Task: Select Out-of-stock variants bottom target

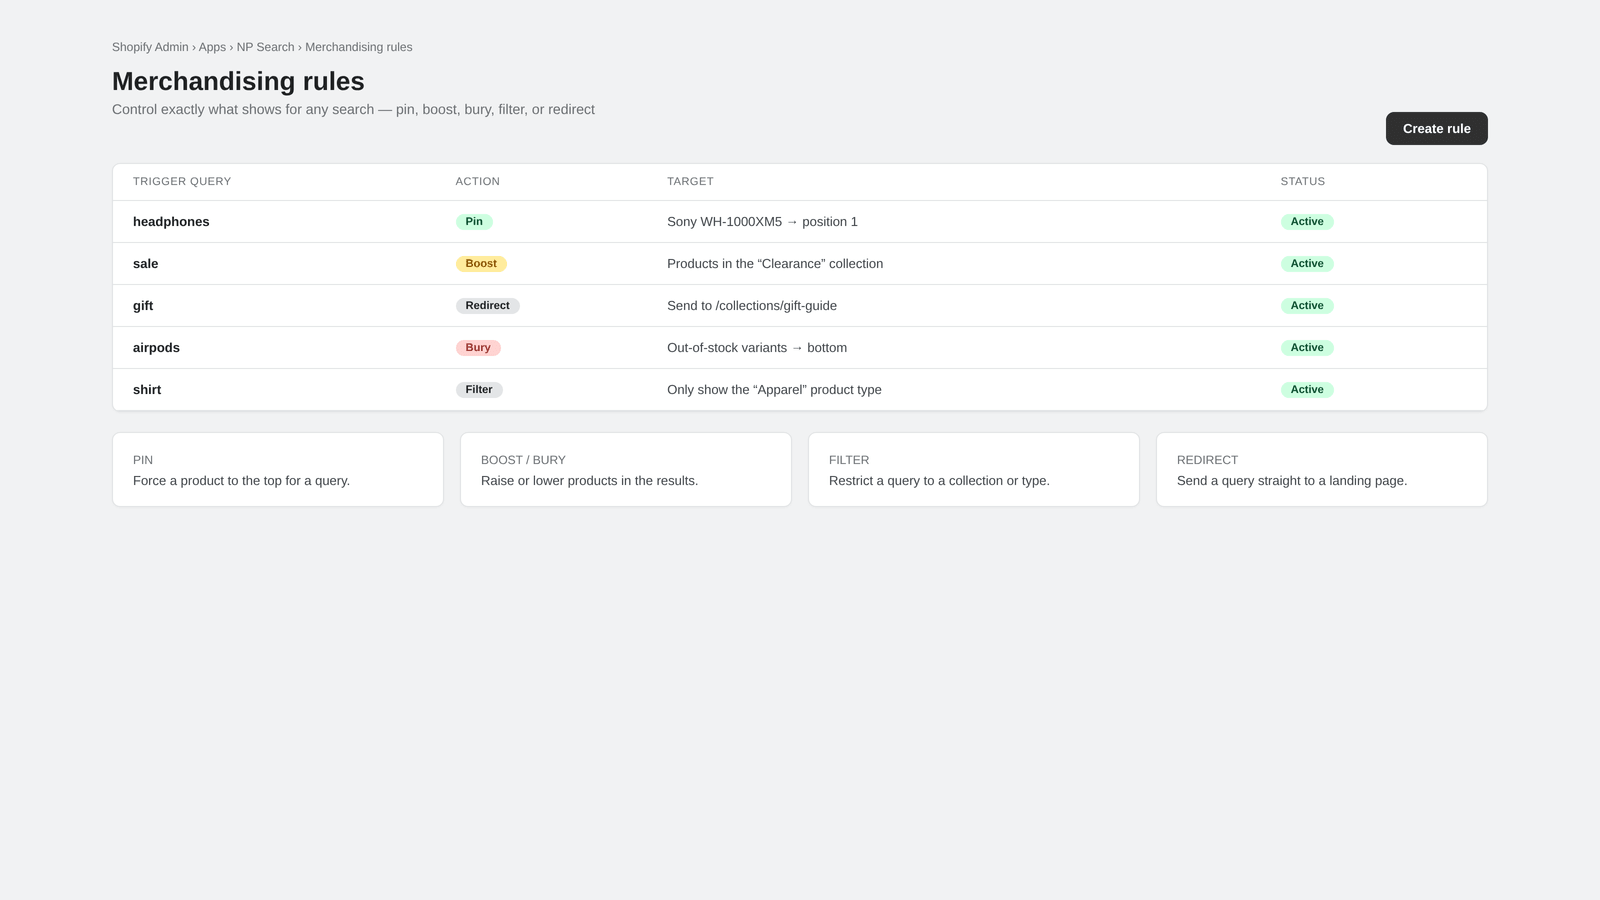Action: [757, 348]
